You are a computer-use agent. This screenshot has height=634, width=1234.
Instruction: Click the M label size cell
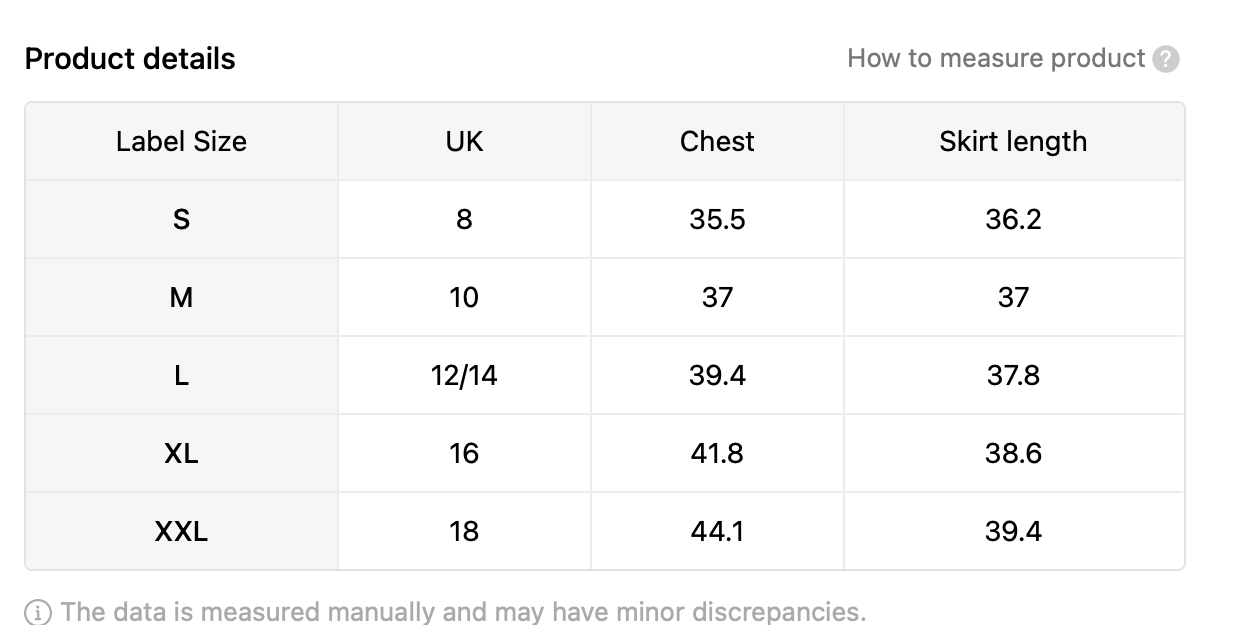click(182, 297)
